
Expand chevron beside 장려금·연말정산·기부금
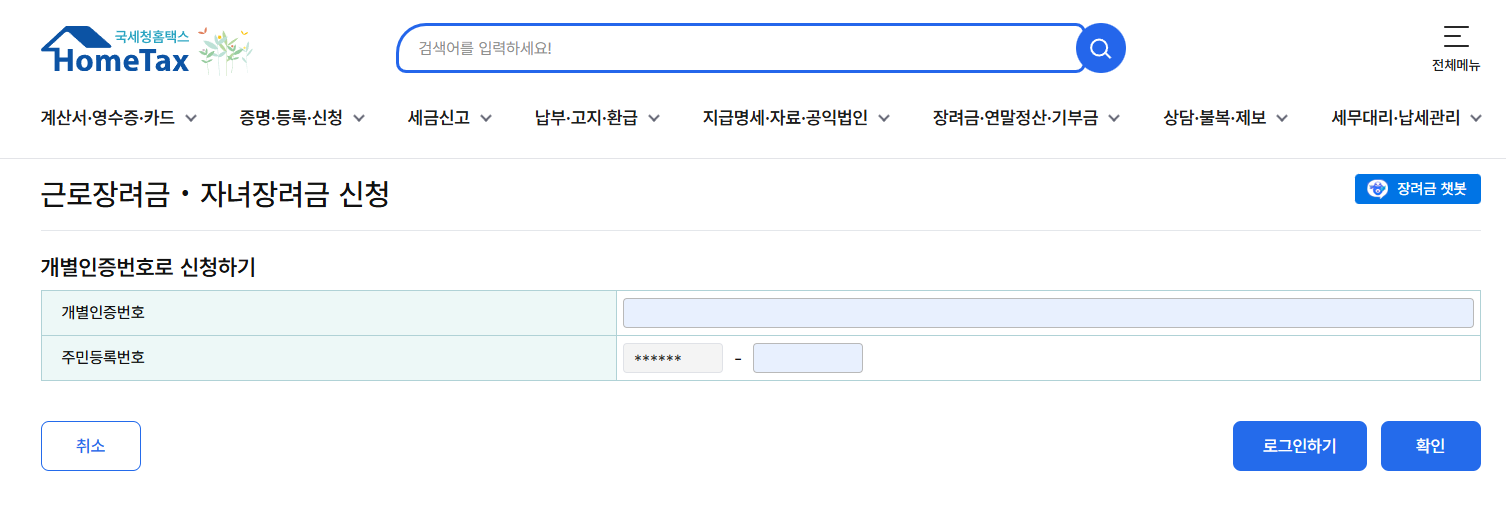[1114, 118]
